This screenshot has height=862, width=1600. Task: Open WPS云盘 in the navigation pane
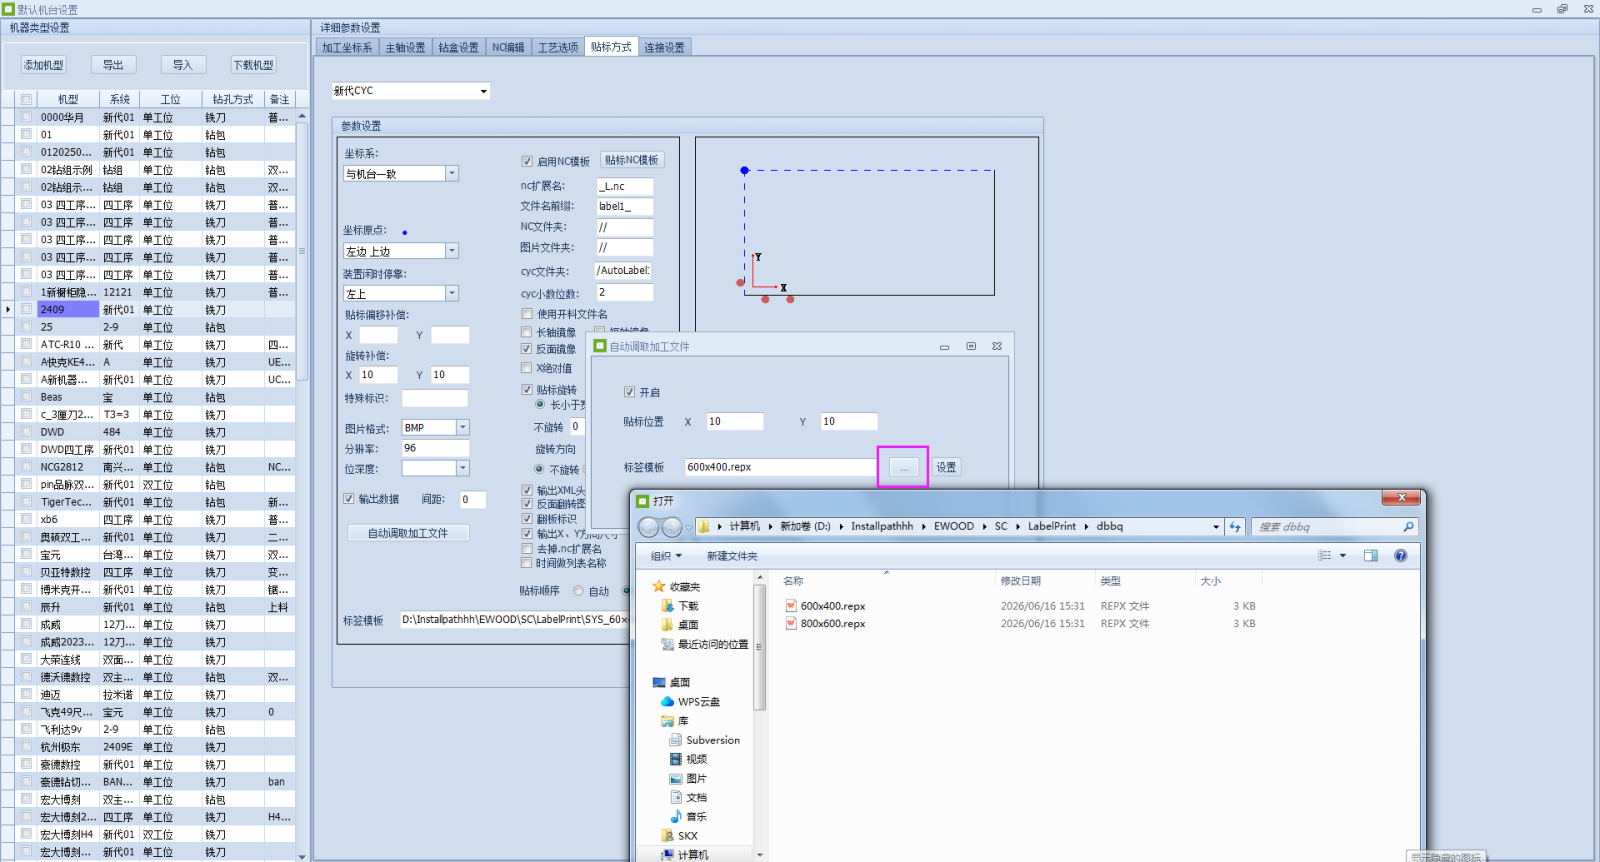698,702
